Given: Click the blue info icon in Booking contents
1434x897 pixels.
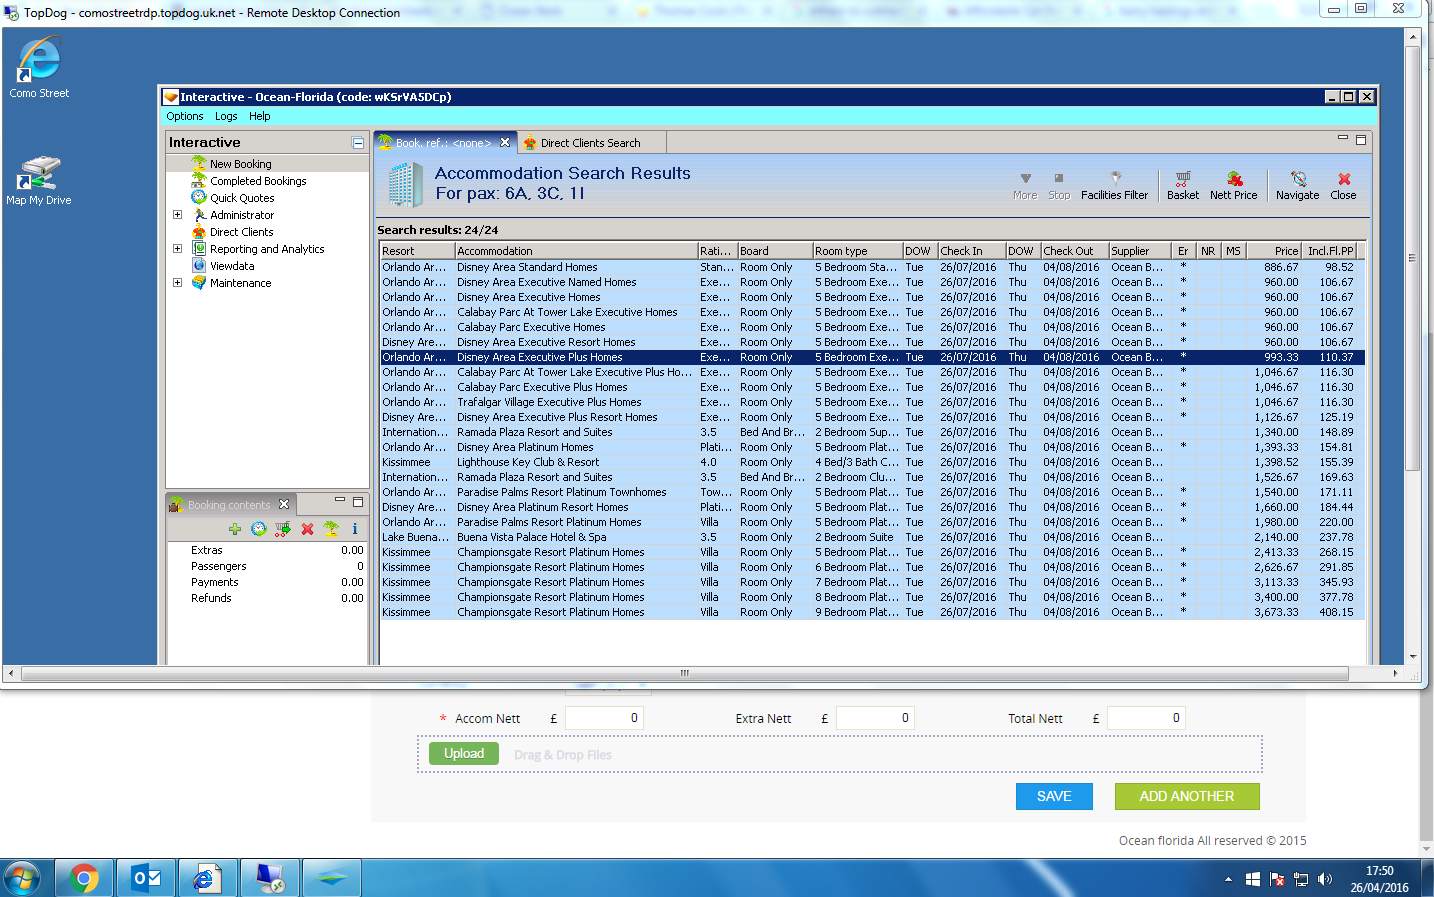Looking at the screenshot, I should (355, 529).
